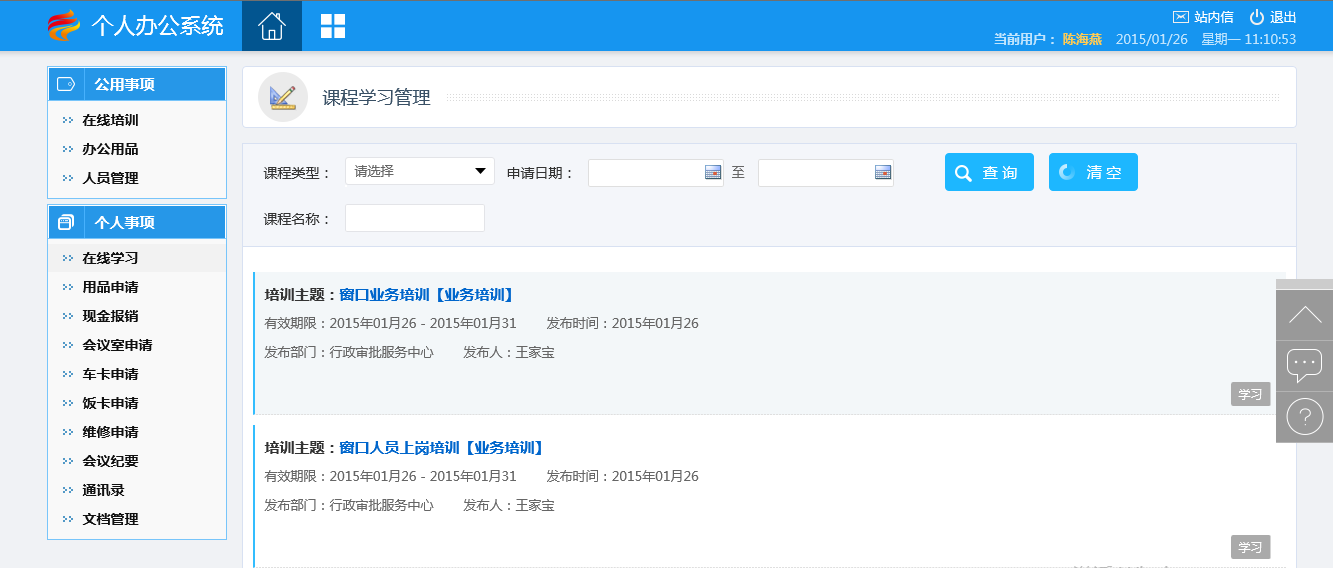
Task: Select 在线学习 in the sidebar
Action: pos(110,258)
